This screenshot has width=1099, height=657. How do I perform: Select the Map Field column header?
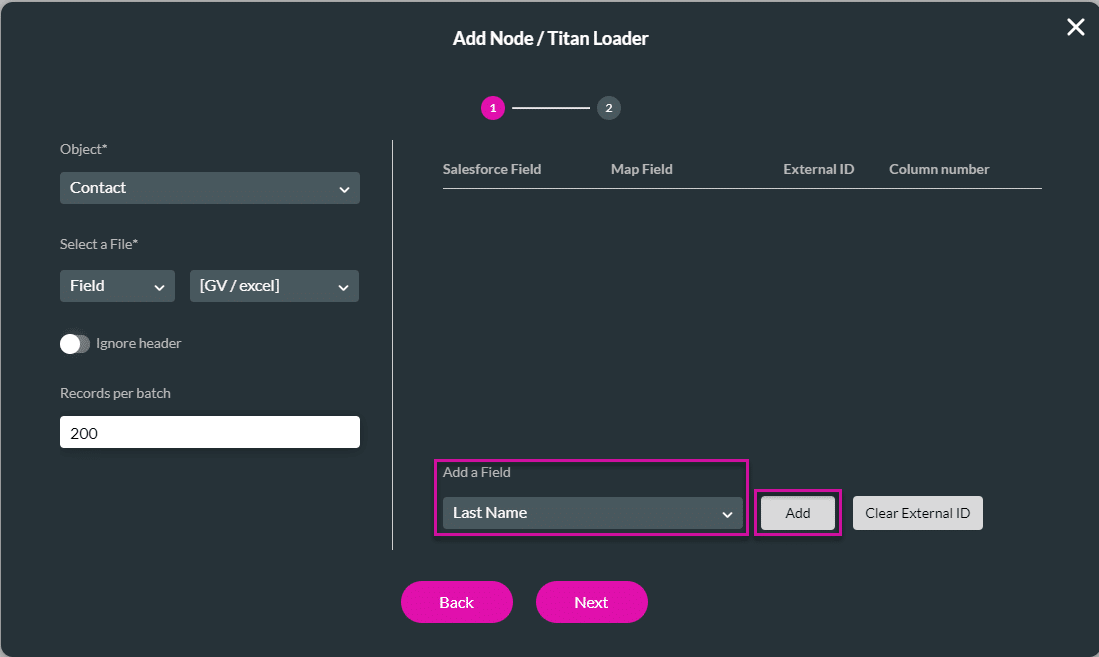[641, 169]
